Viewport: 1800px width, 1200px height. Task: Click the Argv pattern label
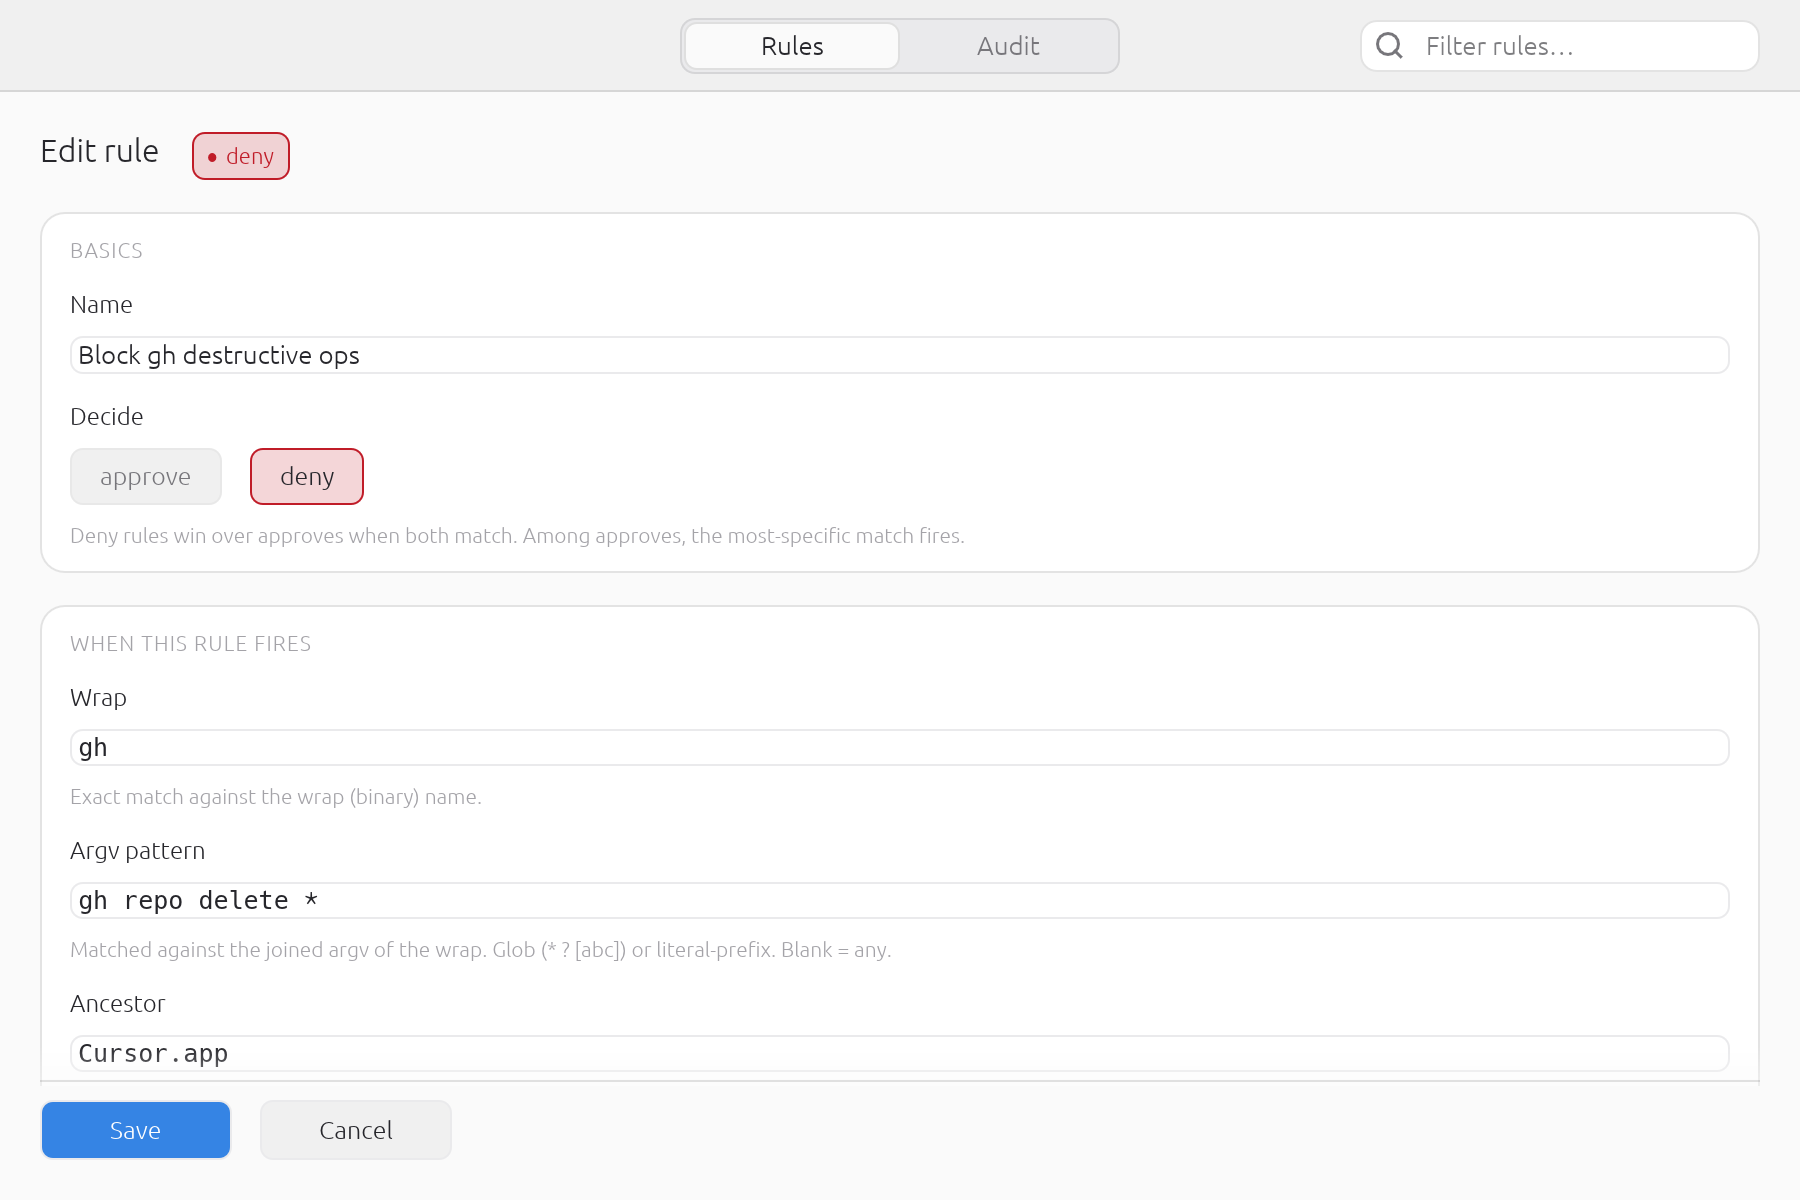point(138,851)
